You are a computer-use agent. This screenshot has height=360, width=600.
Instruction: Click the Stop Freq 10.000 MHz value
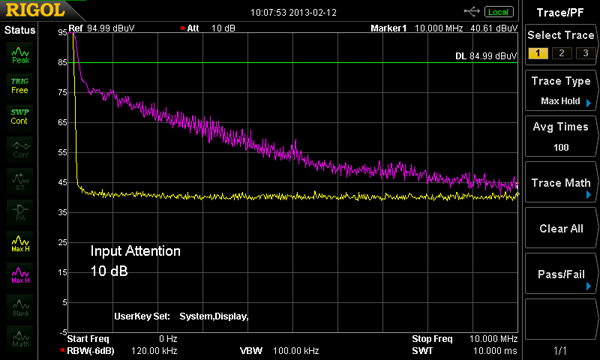click(x=493, y=339)
